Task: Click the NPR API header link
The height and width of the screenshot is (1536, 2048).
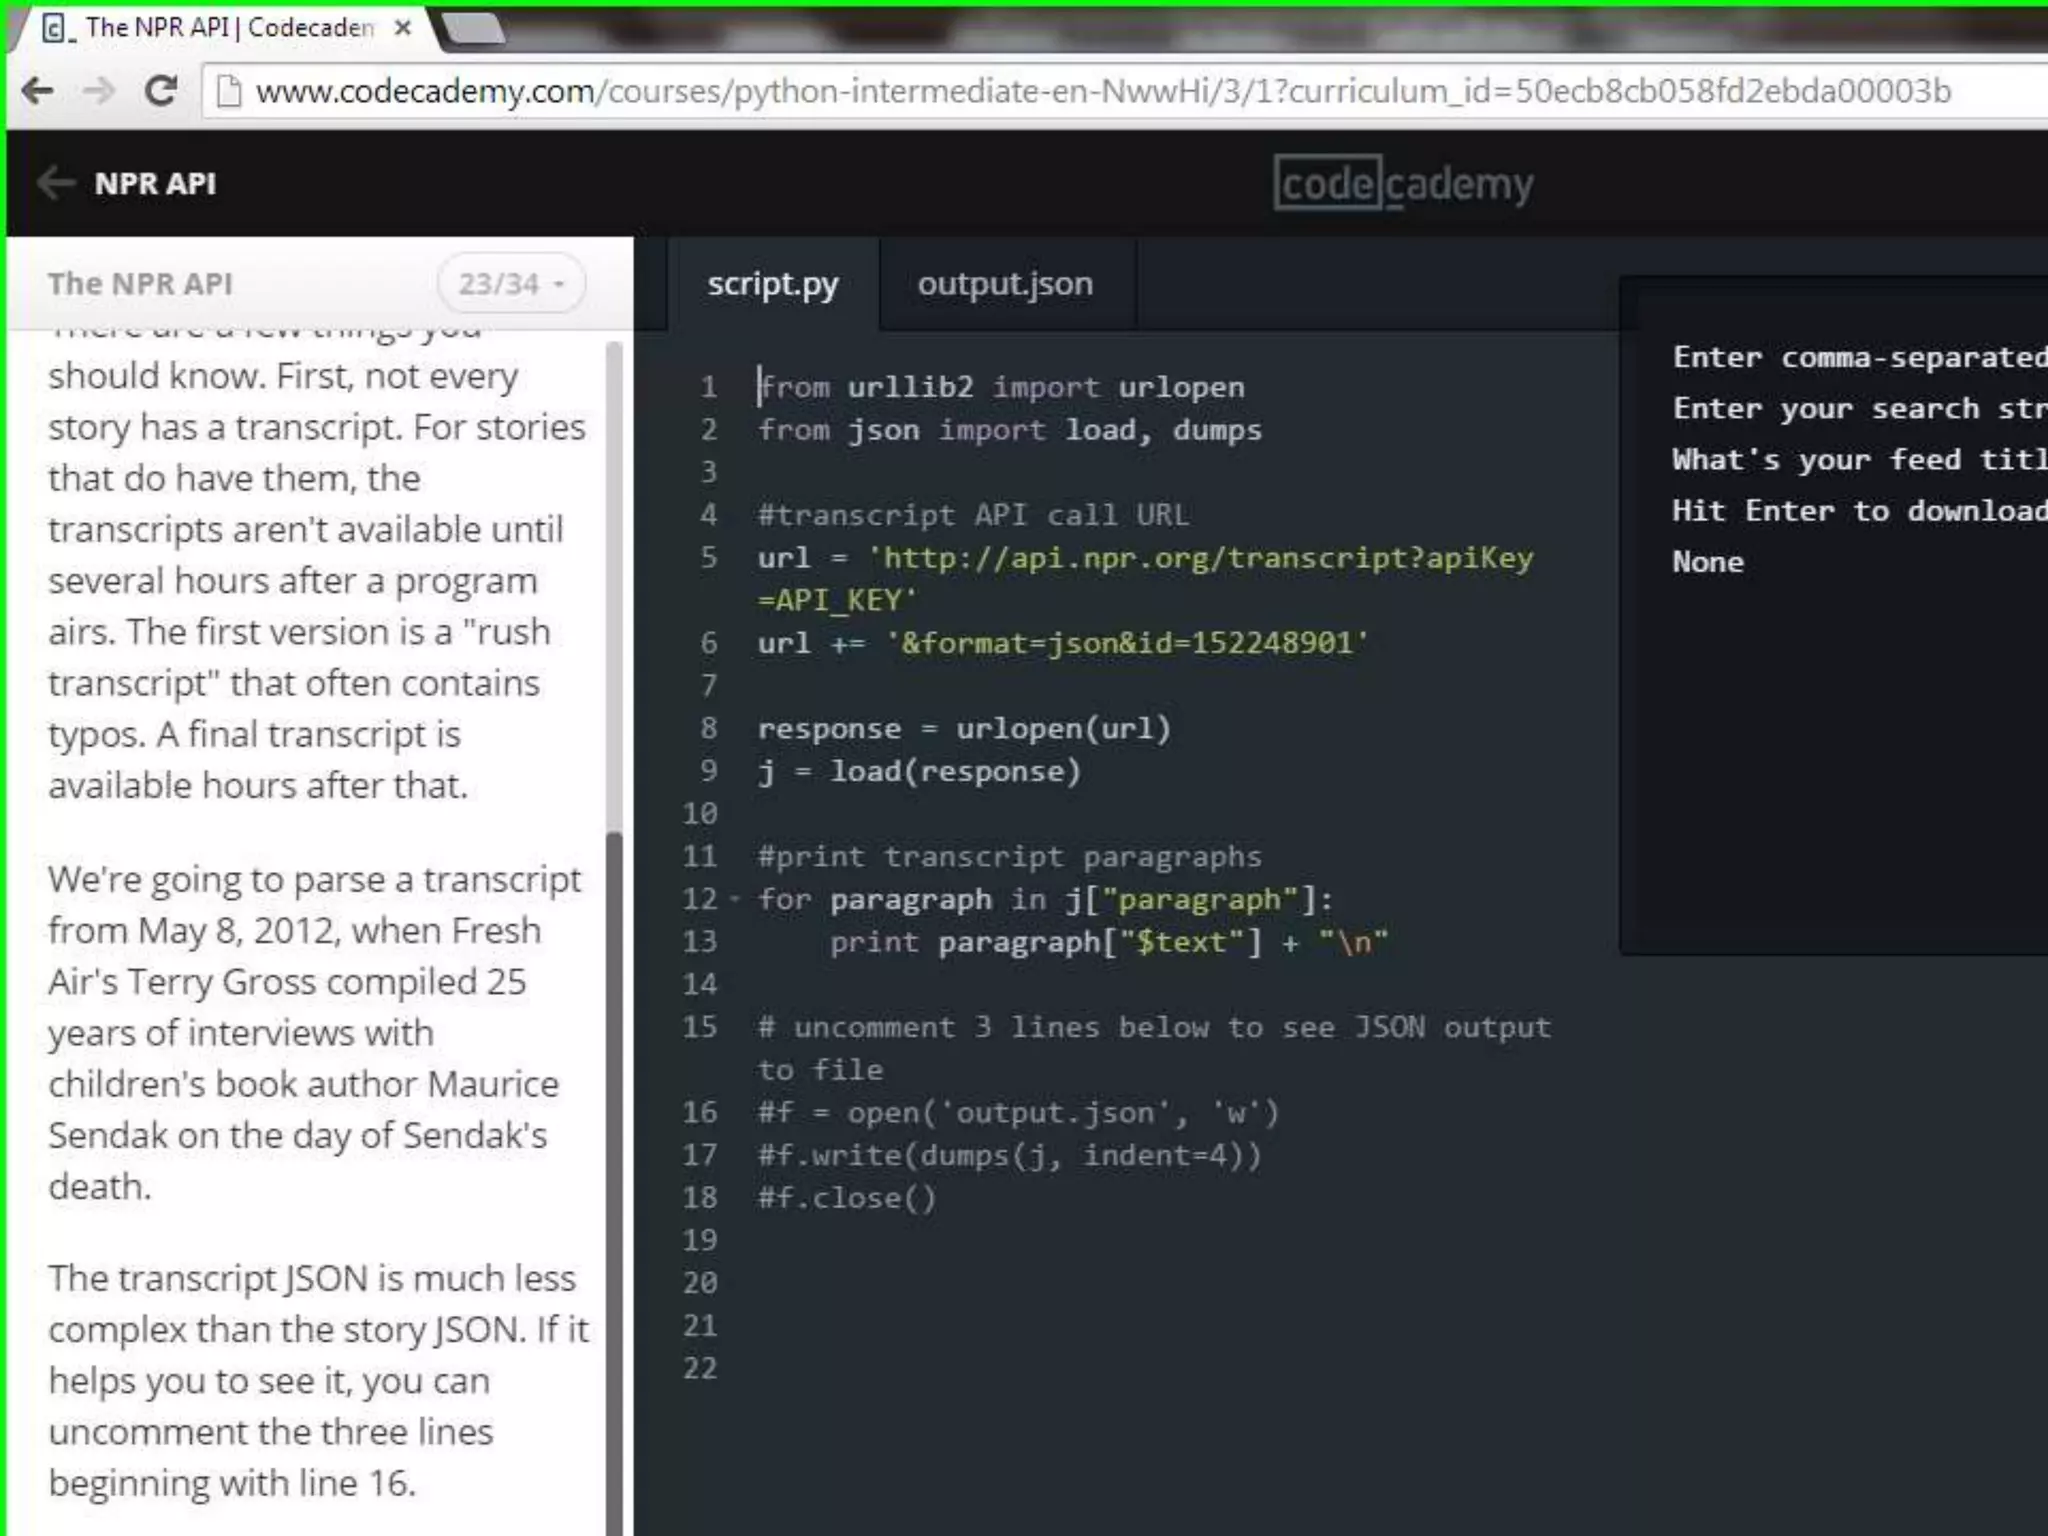Action: coord(155,184)
